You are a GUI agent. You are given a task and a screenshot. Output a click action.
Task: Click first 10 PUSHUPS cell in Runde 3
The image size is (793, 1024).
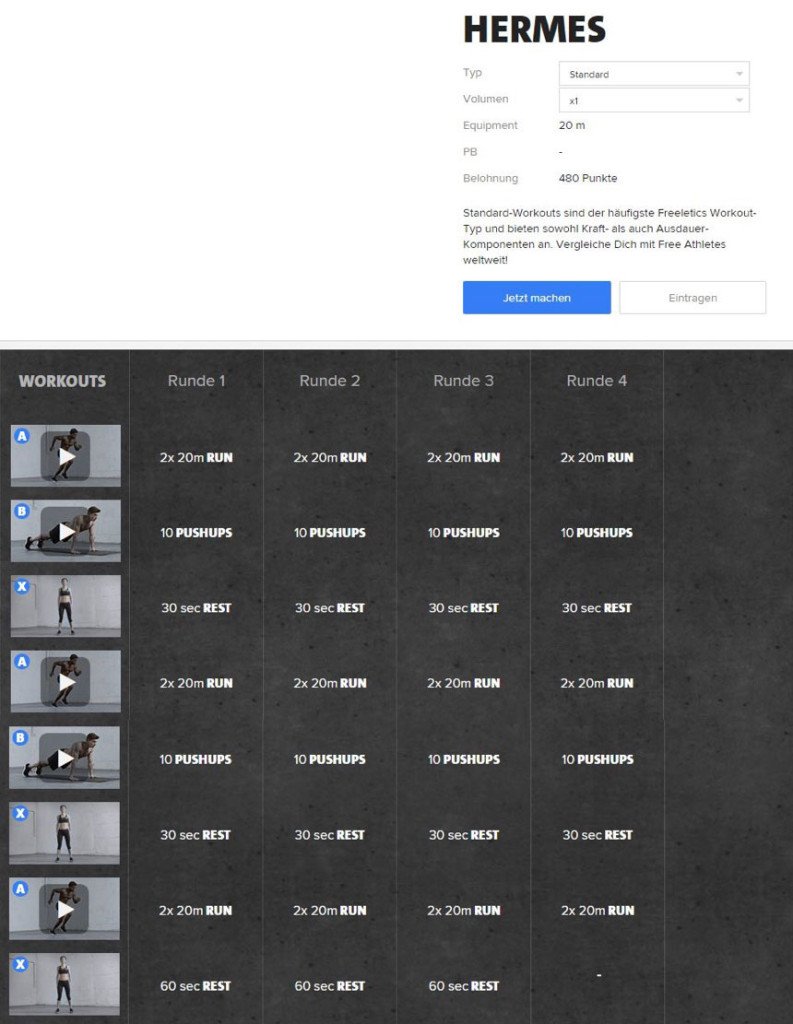(x=463, y=533)
